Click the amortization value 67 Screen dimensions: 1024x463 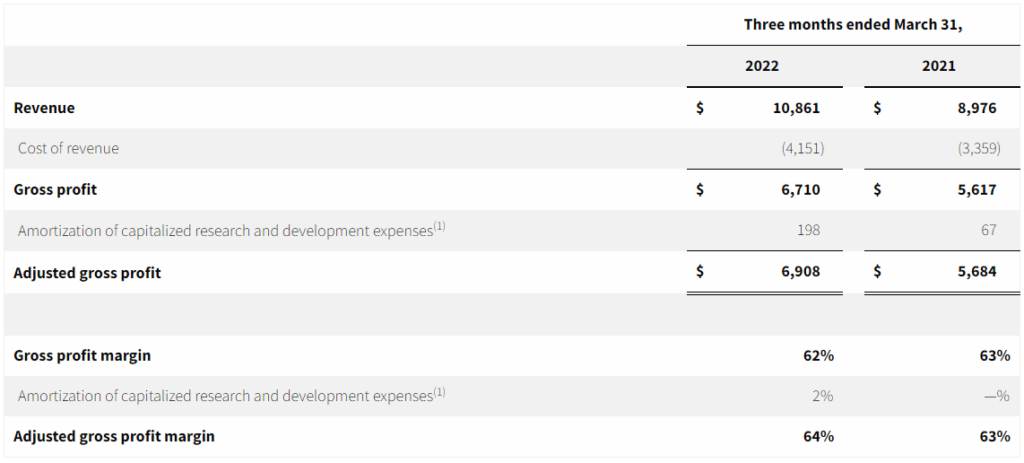click(x=988, y=230)
